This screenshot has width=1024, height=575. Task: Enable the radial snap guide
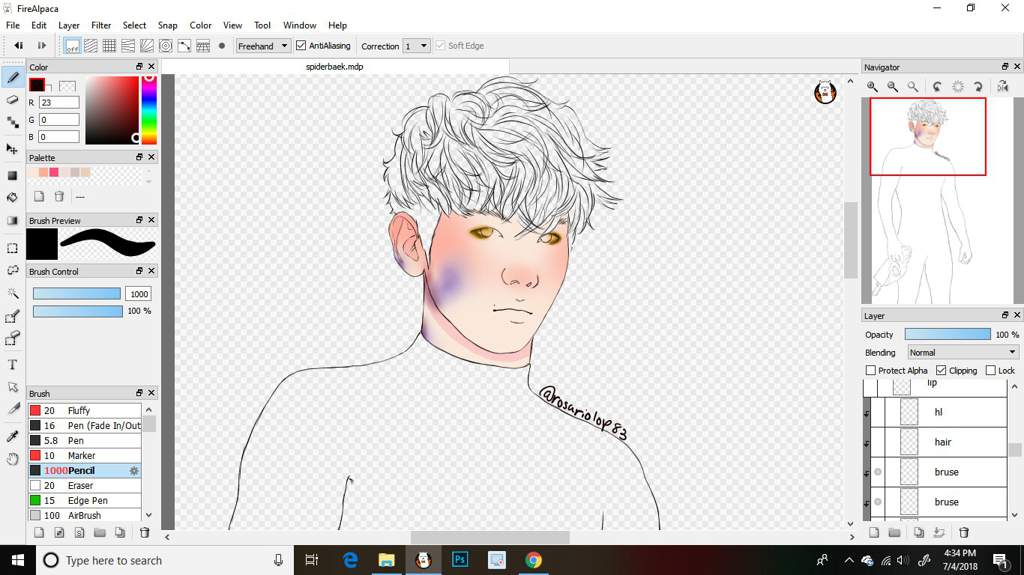(147, 46)
